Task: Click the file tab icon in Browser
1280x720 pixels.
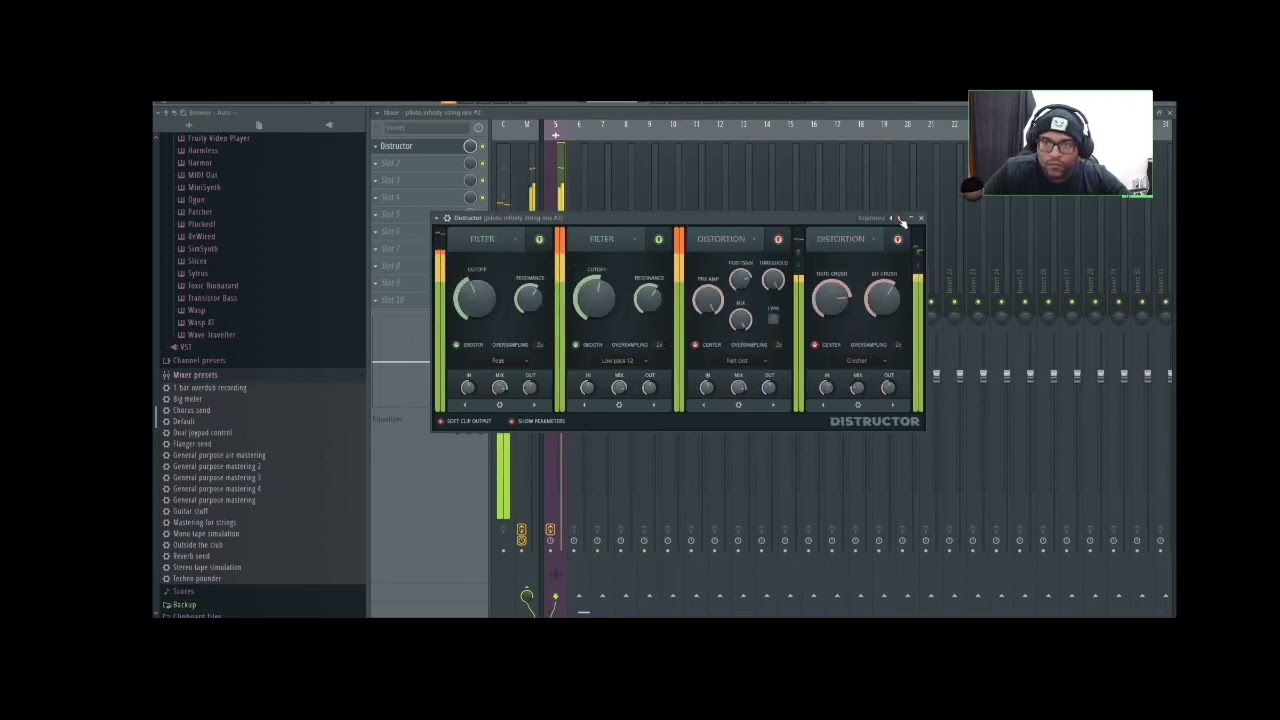Action: point(258,125)
